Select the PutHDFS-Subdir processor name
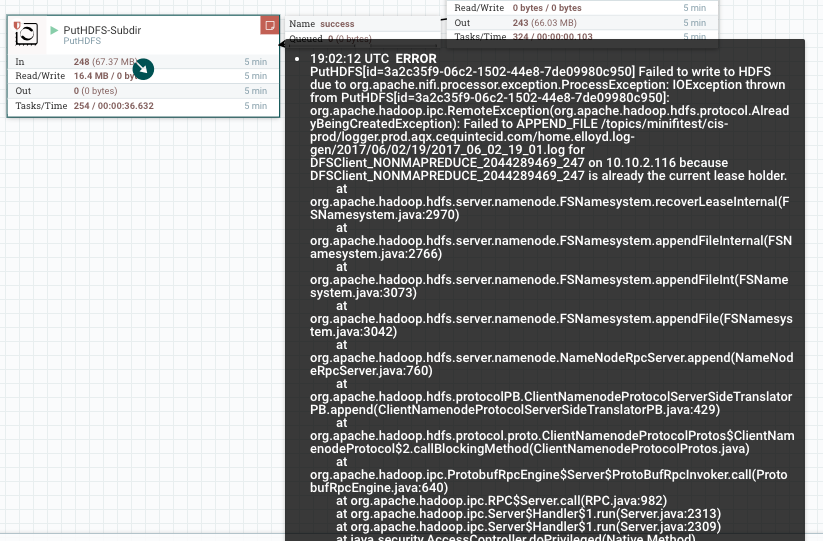This screenshot has height=541, width=823. pos(102,30)
